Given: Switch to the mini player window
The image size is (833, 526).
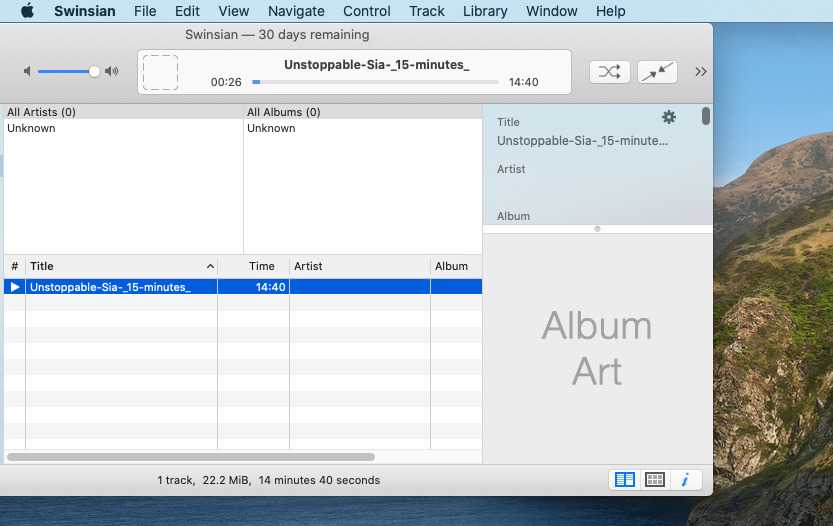Looking at the screenshot, I should pos(657,71).
